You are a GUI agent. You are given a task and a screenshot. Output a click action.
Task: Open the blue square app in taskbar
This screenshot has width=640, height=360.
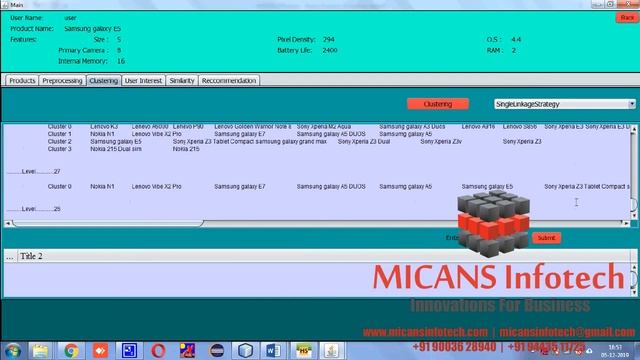tap(129, 351)
